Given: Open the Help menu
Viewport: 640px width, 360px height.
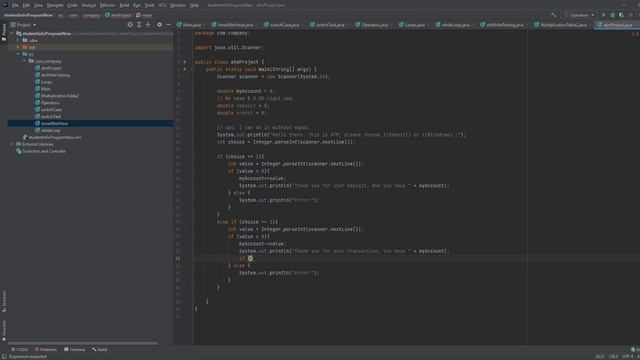Looking at the screenshot, I should 194,5.
